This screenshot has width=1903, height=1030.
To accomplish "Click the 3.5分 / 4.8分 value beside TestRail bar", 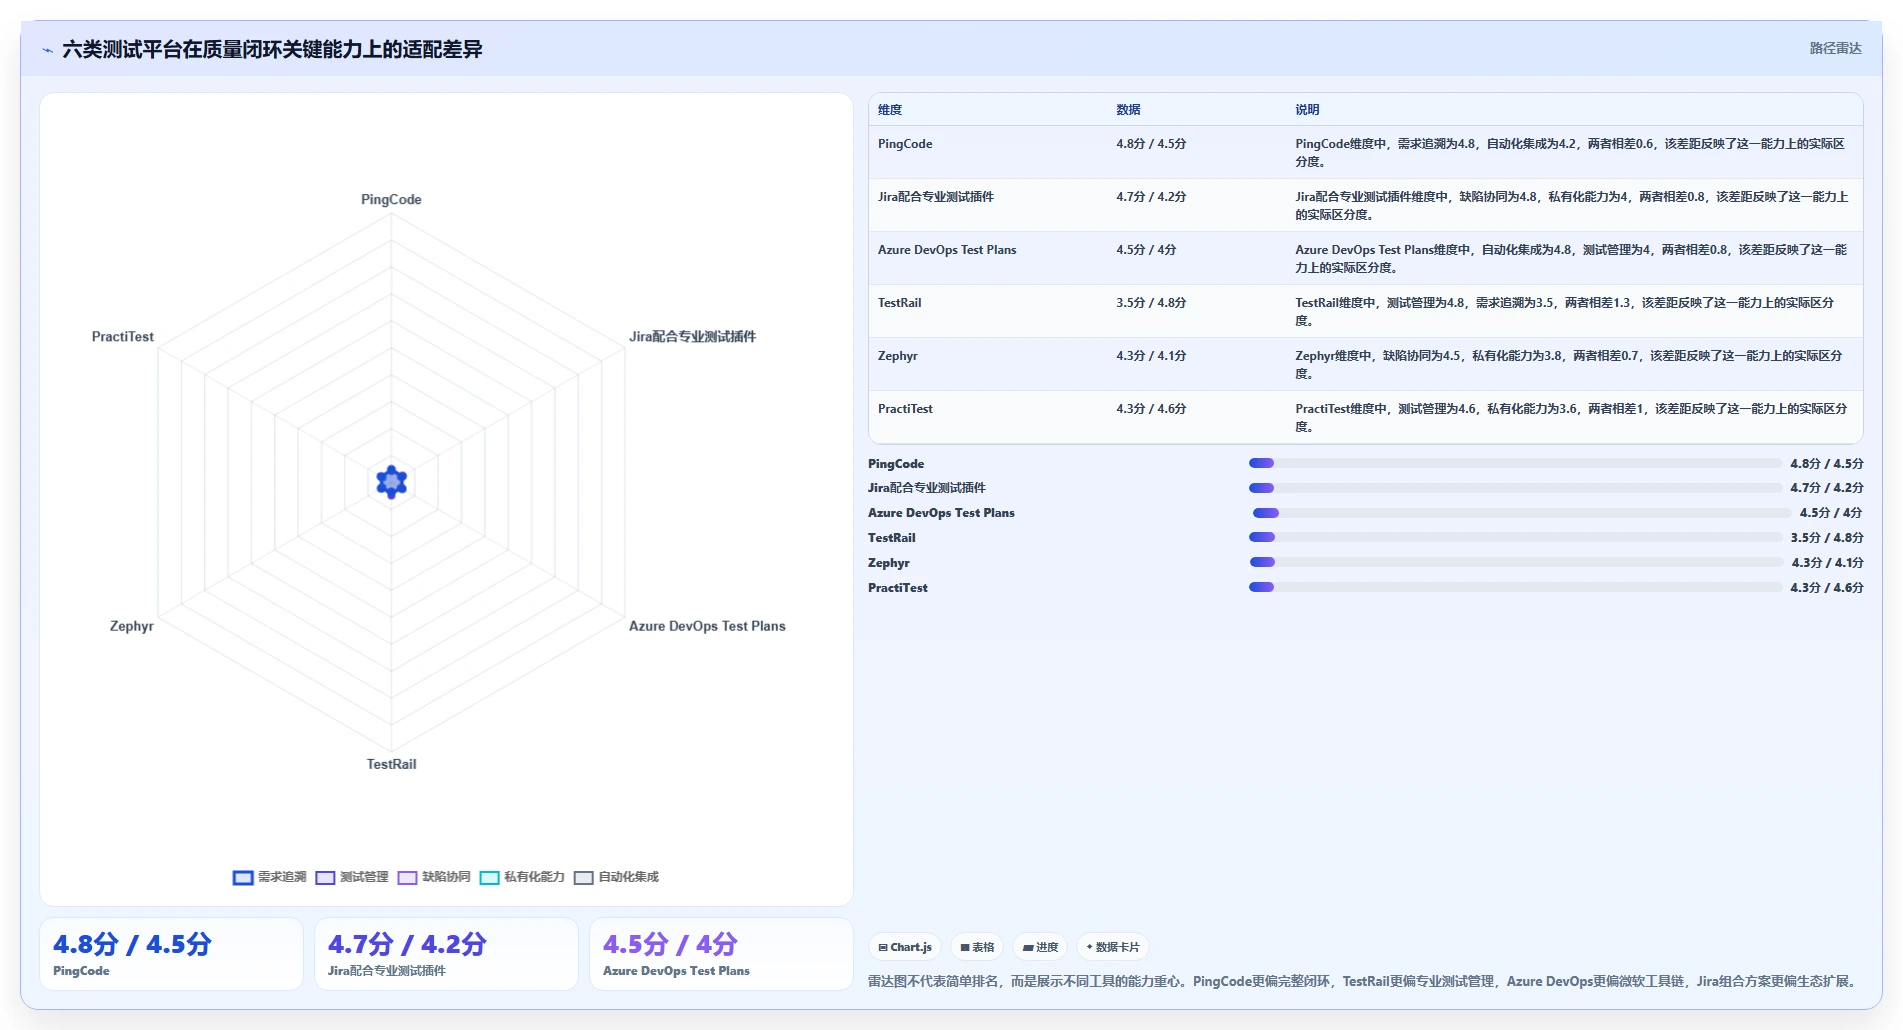I will 1827,538.
